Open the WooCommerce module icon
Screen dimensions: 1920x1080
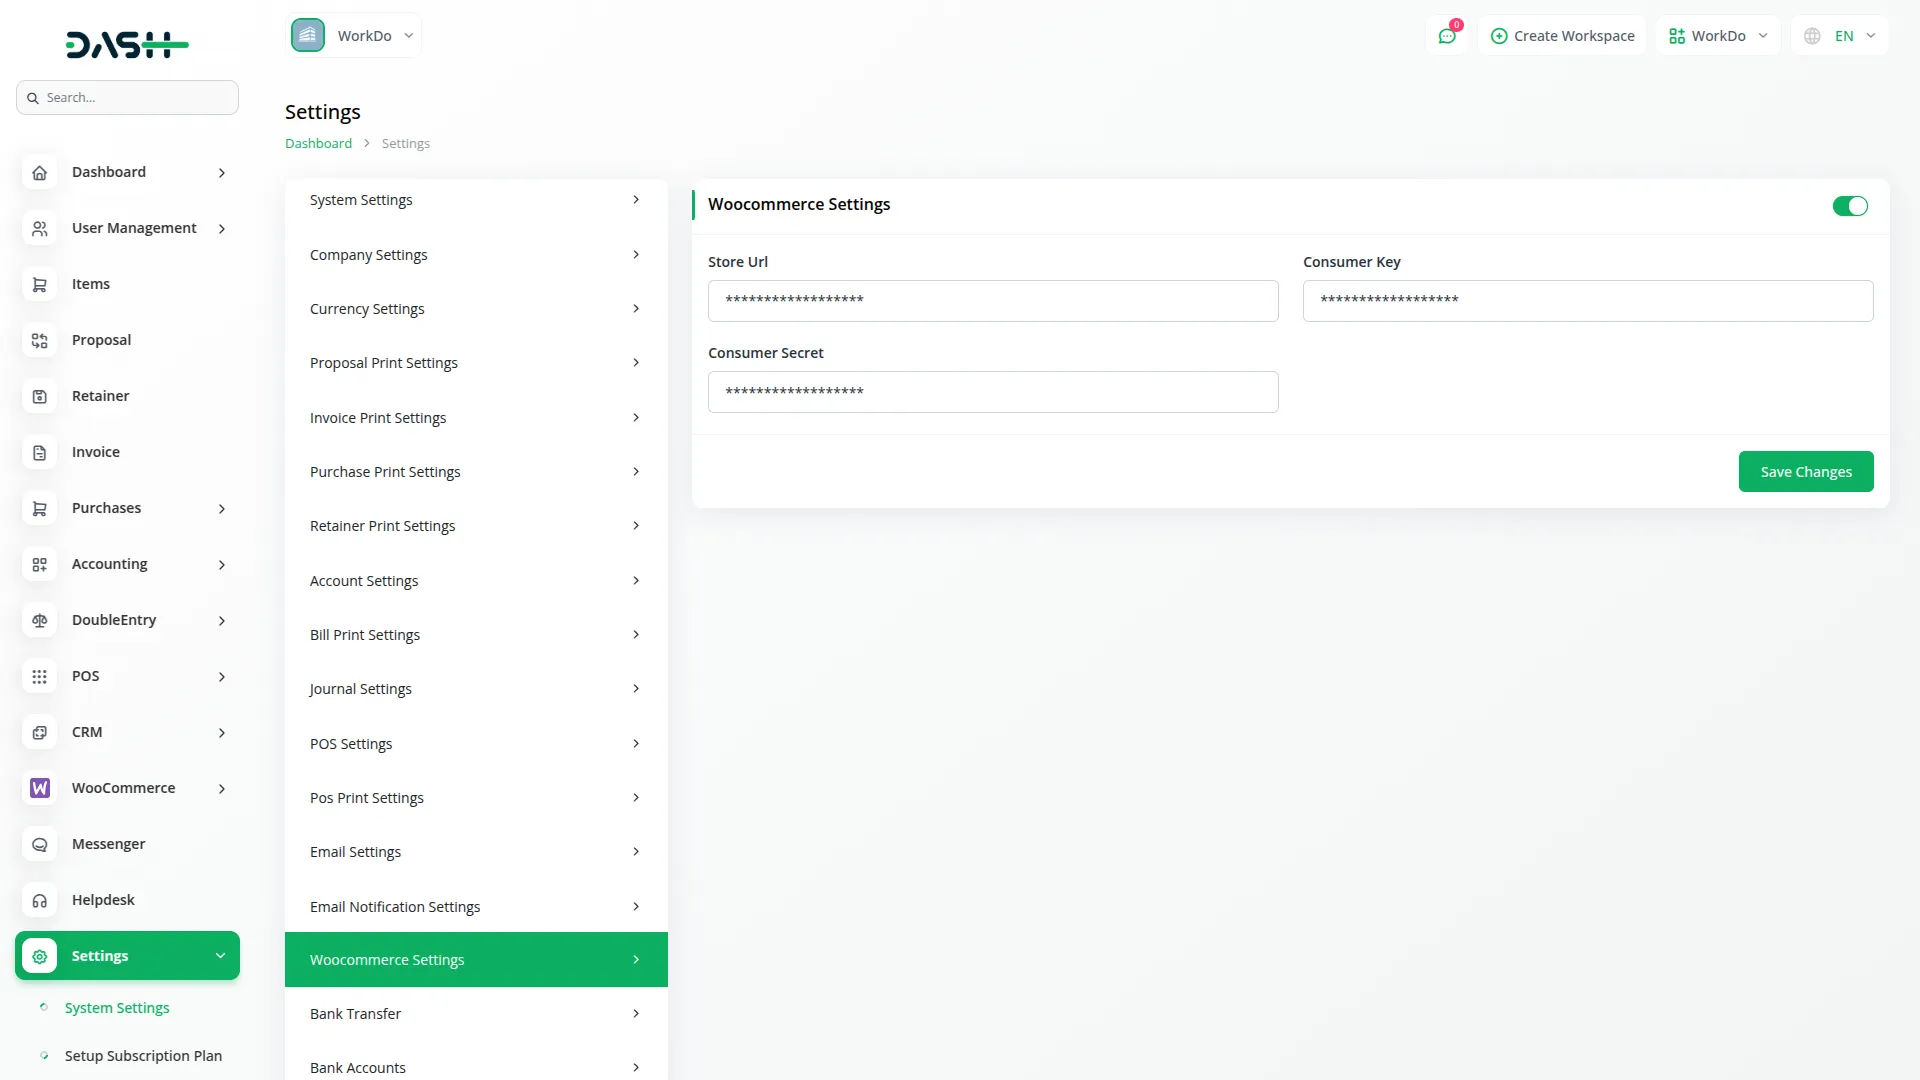pos(39,788)
